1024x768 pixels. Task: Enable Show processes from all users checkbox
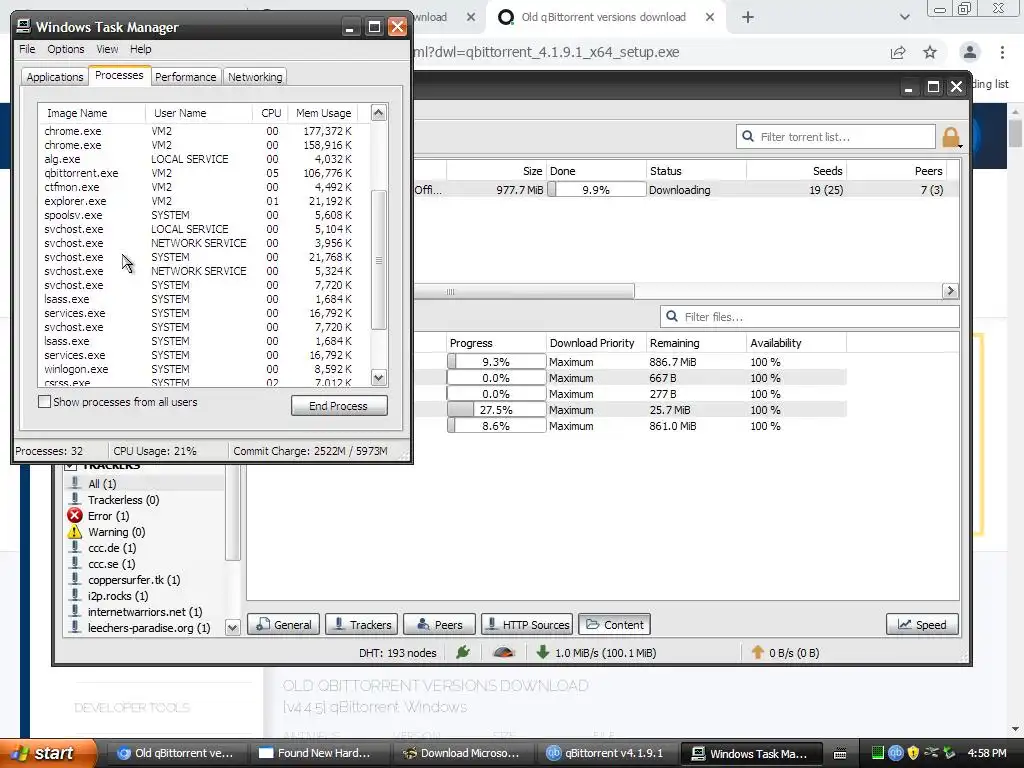pos(44,402)
